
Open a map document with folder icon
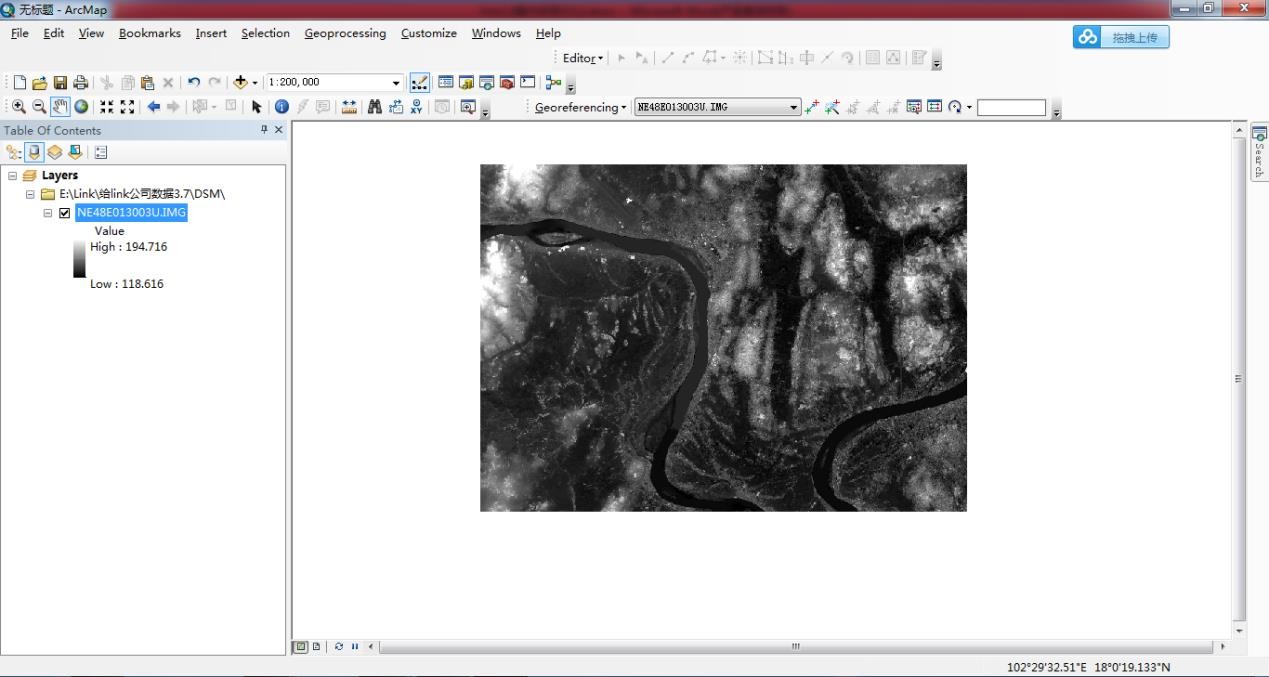[40, 83]
